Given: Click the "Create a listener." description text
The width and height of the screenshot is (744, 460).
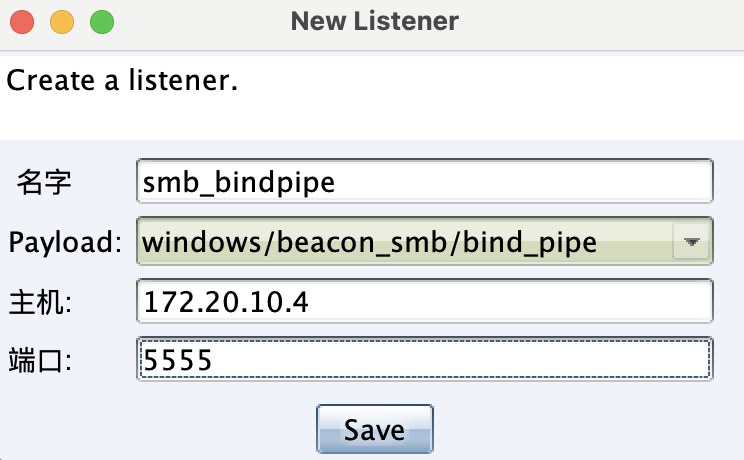Looking at the screenshot, I should (x=122, y=80).
